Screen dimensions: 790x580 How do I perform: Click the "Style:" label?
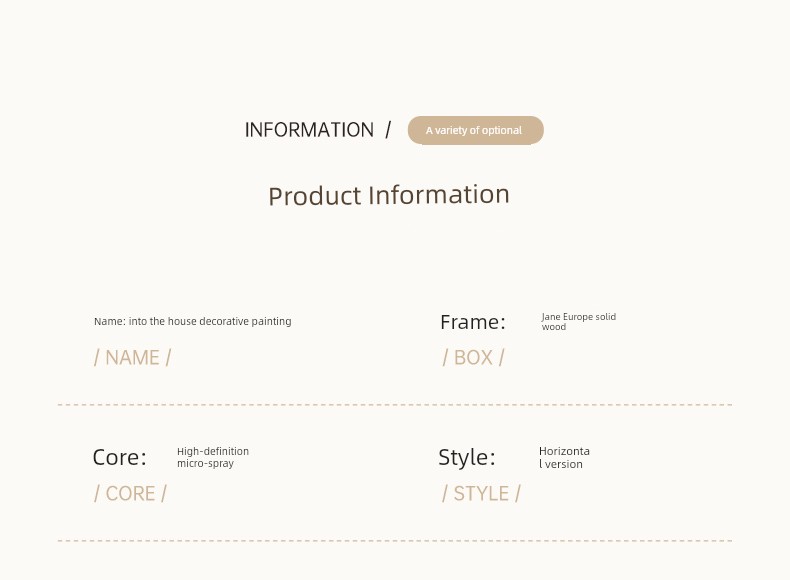[467, 458]
